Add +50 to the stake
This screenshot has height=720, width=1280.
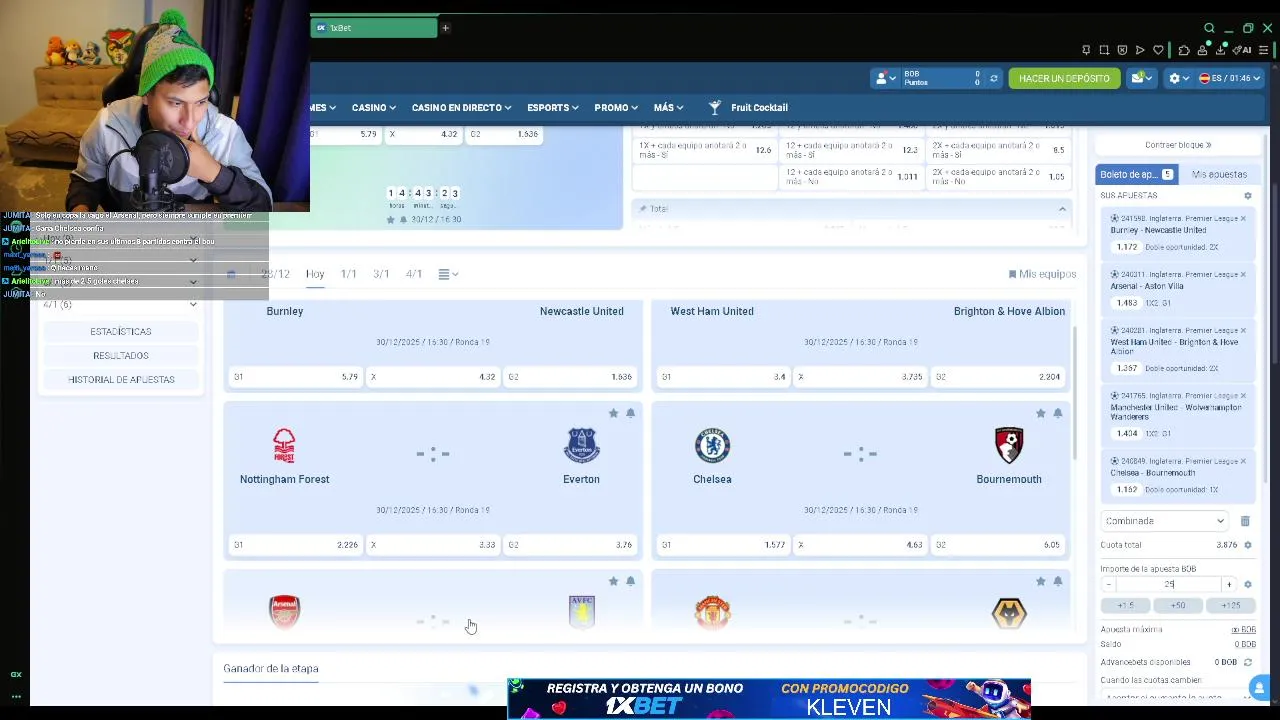tap(1178, 605)
